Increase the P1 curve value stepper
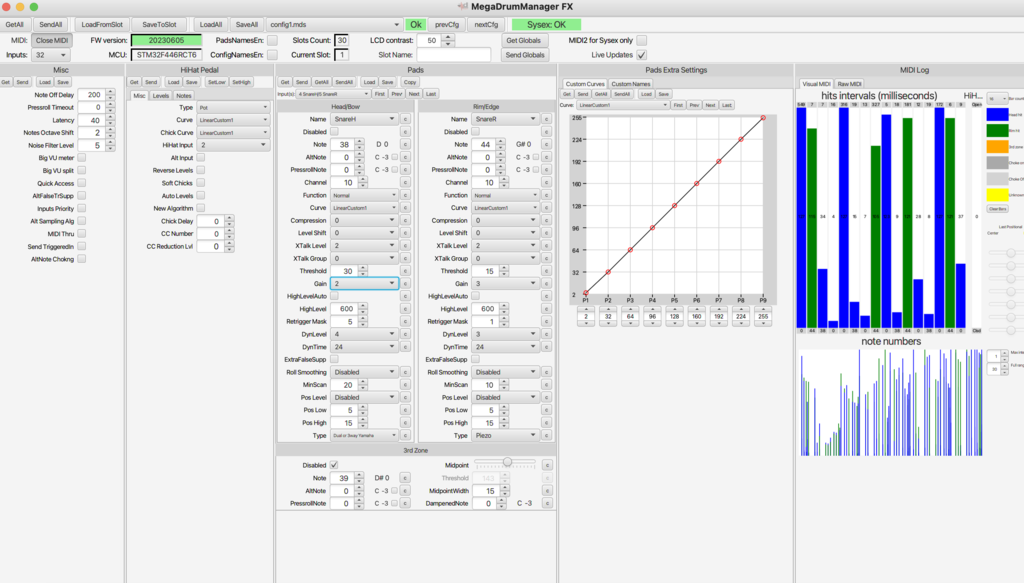The height and width of the screenshot is (583, 1024). pyautogui.click(x=586, y=309)
